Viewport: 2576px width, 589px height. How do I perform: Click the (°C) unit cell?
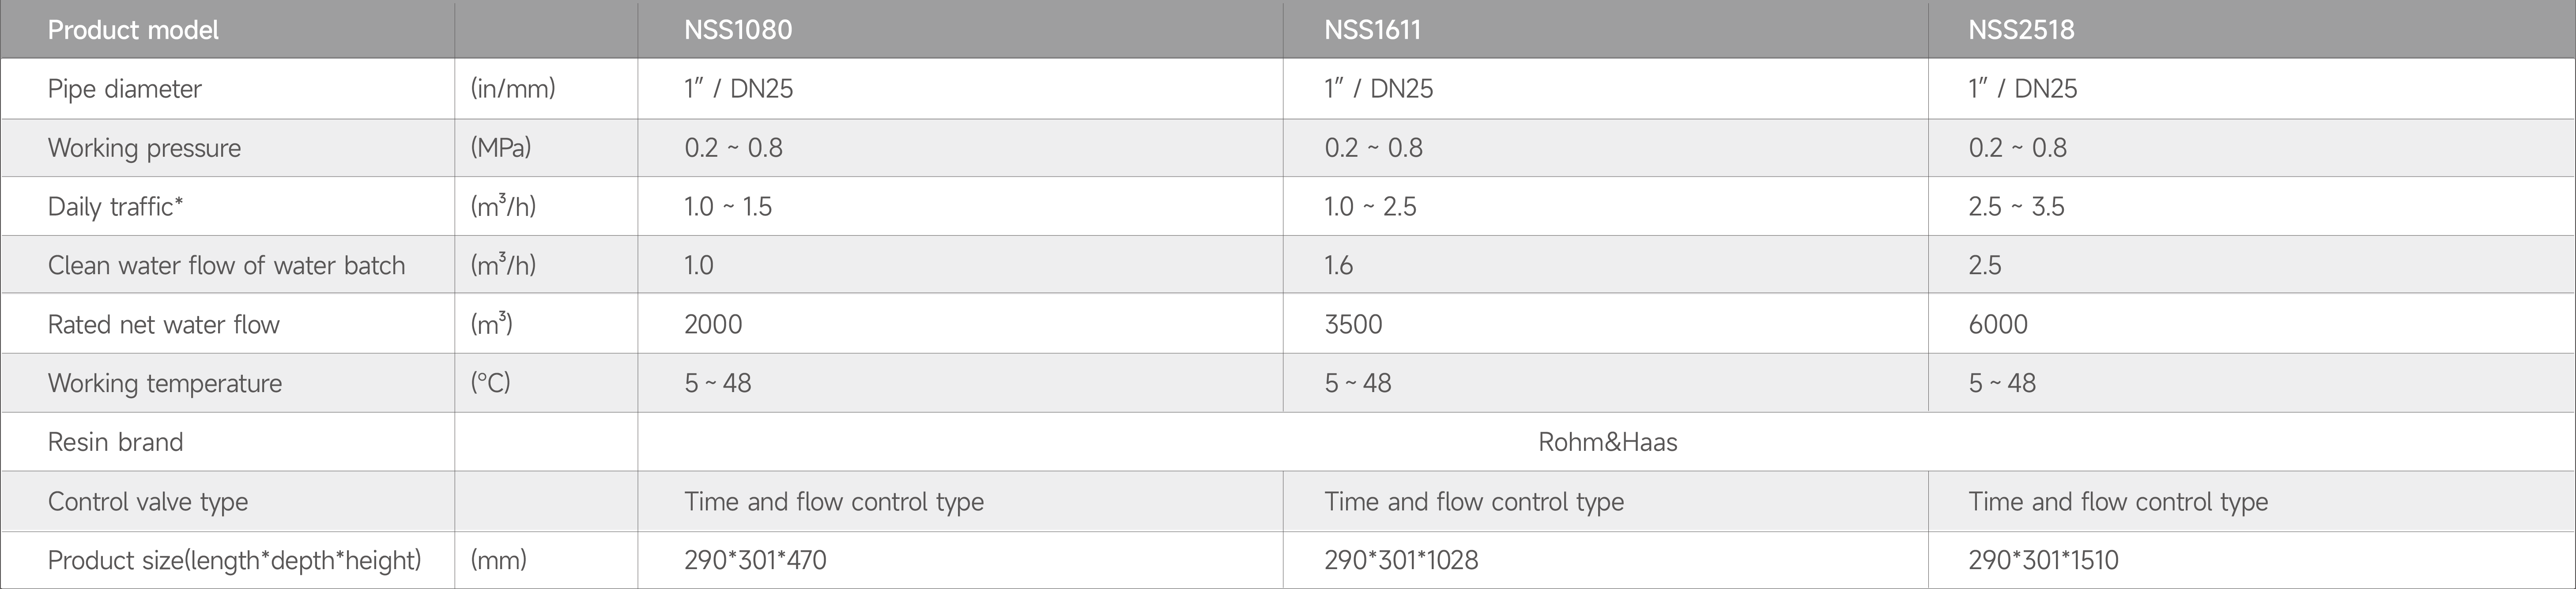[x=491, y=383]
